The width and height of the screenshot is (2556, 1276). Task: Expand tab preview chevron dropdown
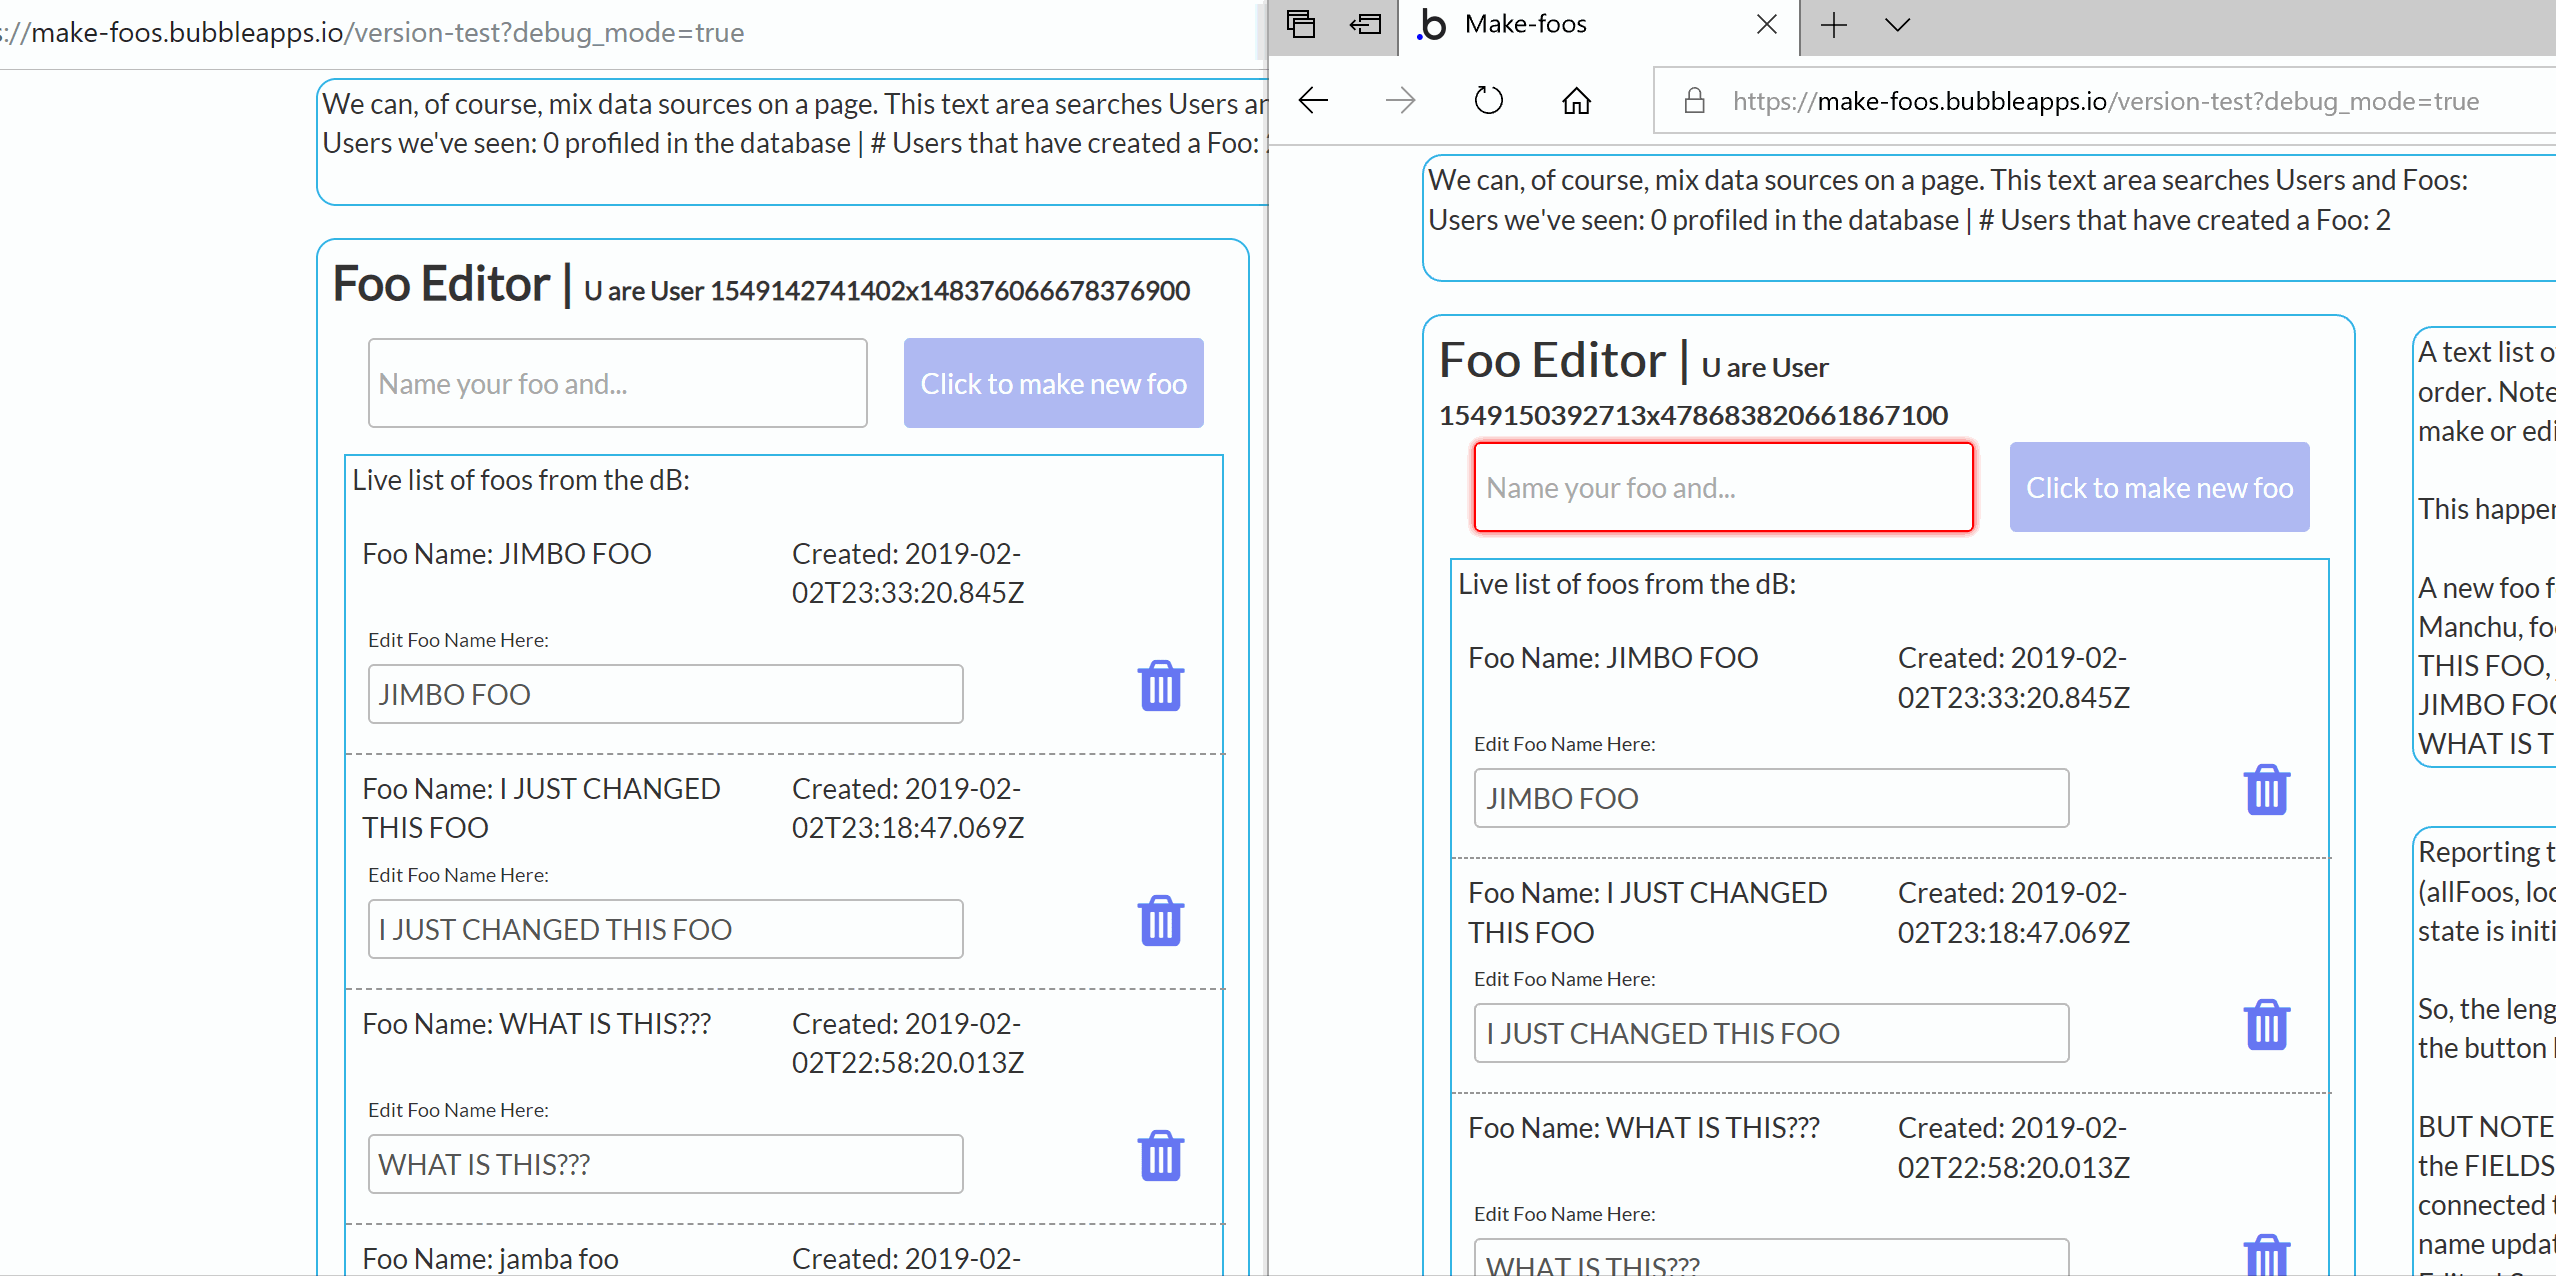pyautogui.click(x=1897, y=24)
